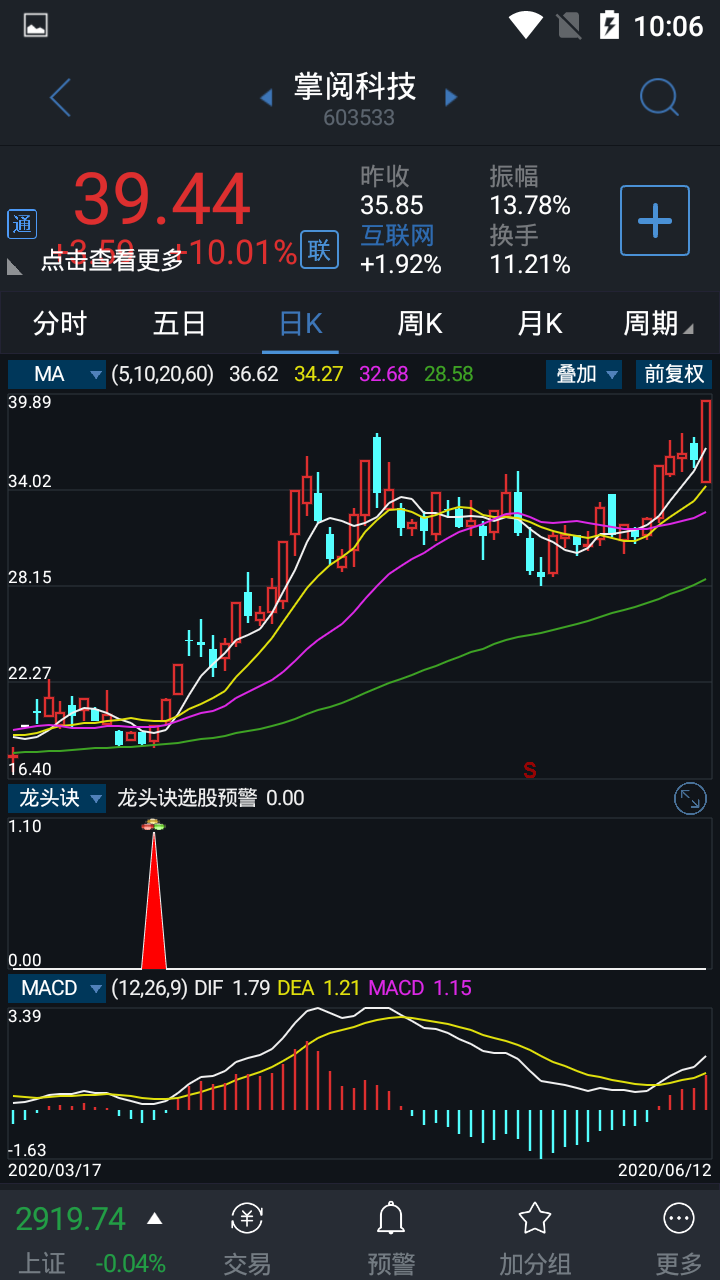Open the search magnifier icon

(659, 97)
